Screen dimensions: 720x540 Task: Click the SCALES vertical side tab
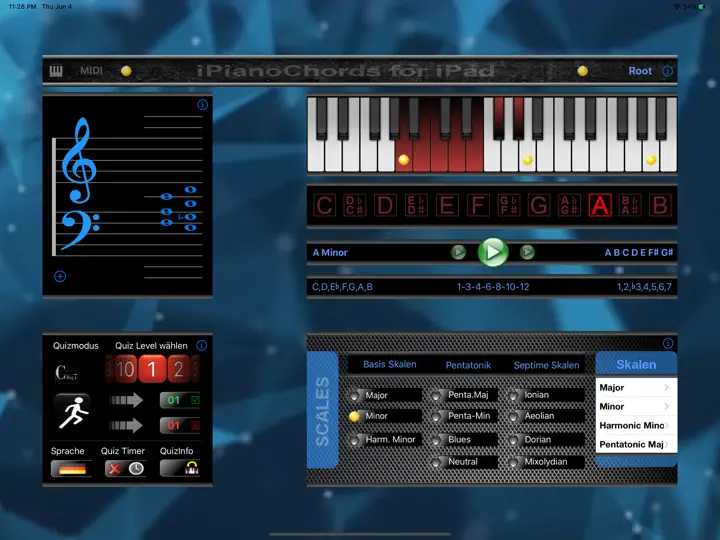pyautogui.click(x=323, y=410)
